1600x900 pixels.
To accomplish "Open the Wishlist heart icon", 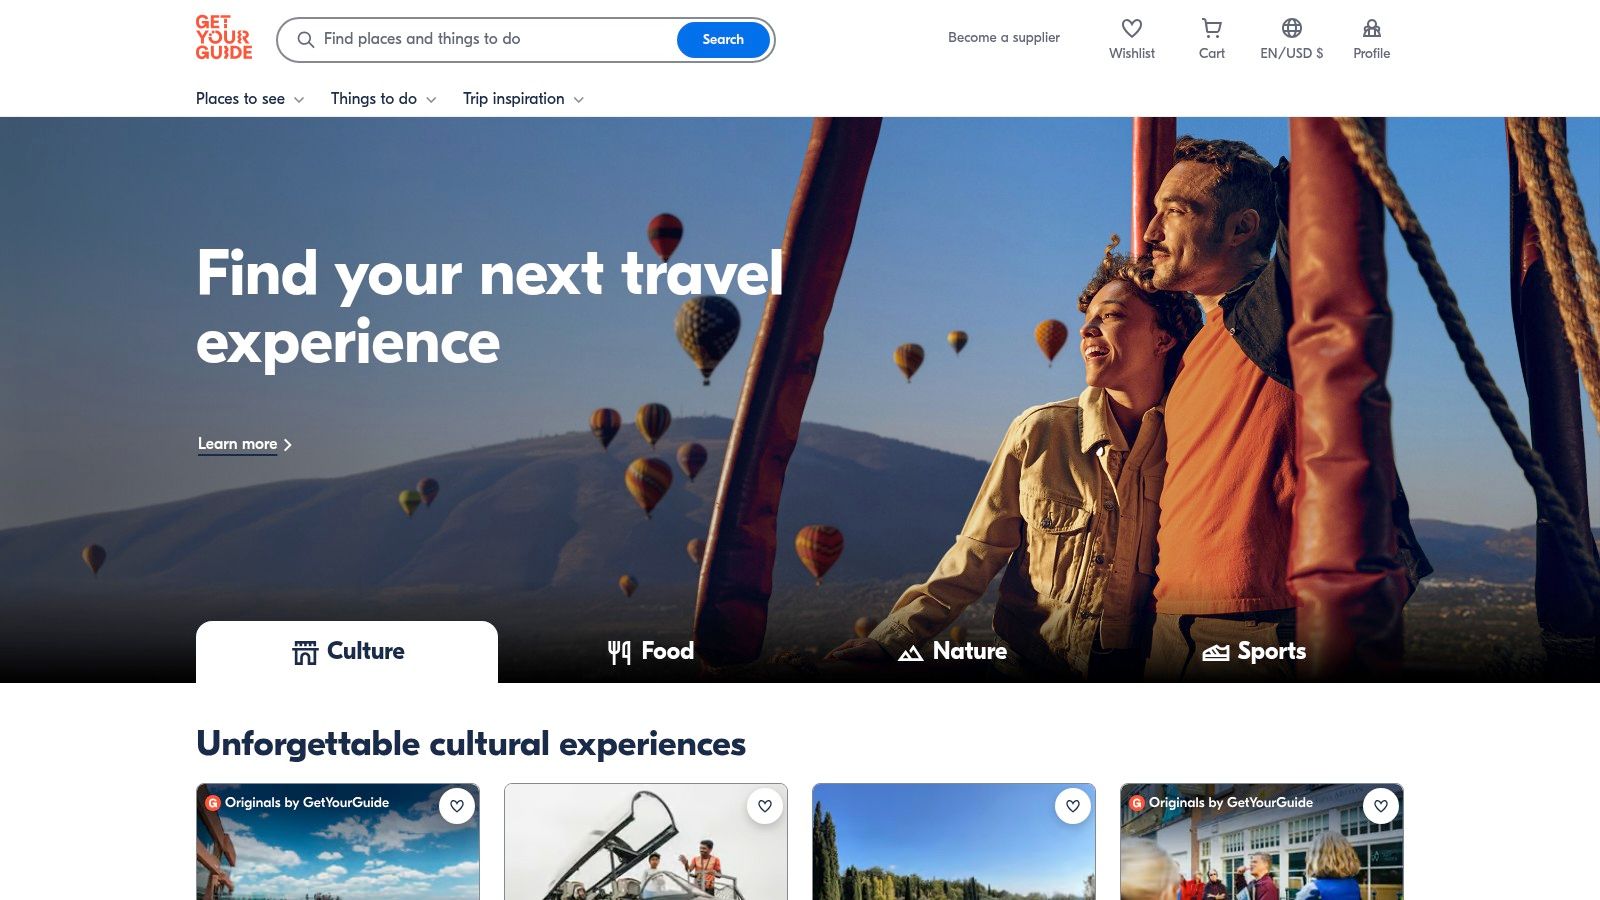I will [1131, 28].
